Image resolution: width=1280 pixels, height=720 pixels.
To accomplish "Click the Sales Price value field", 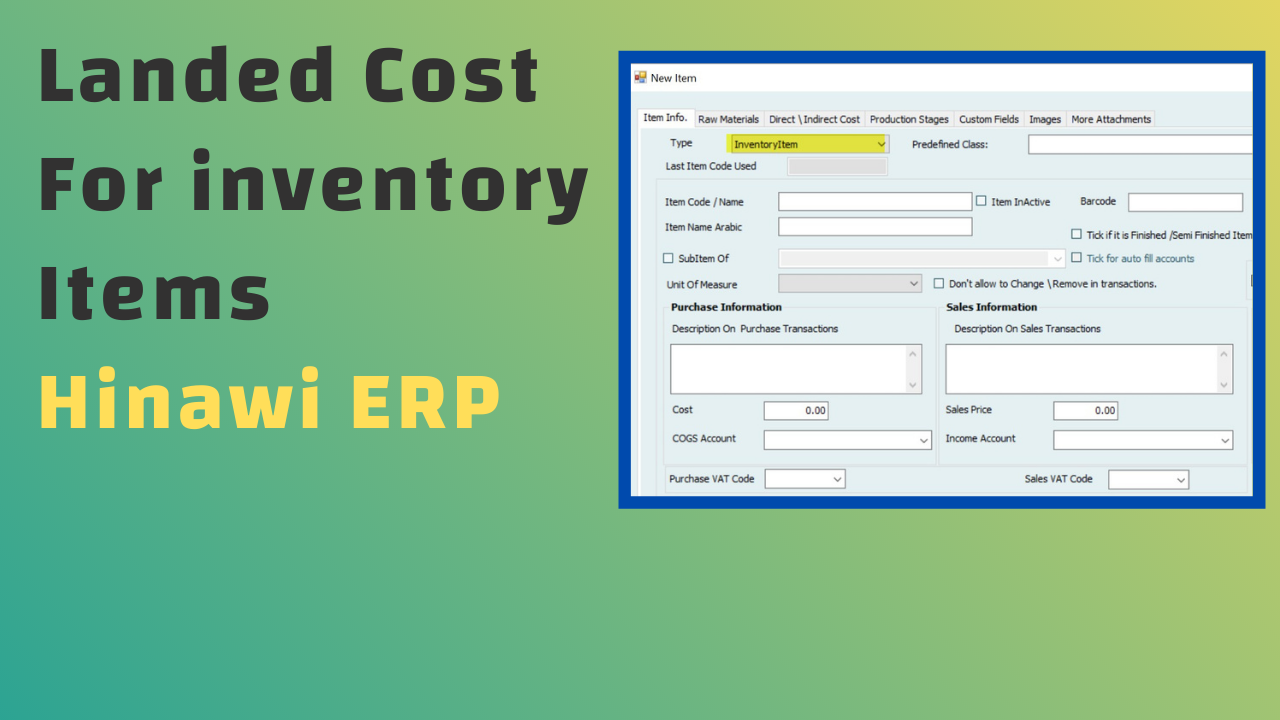I will [1085, 411].
